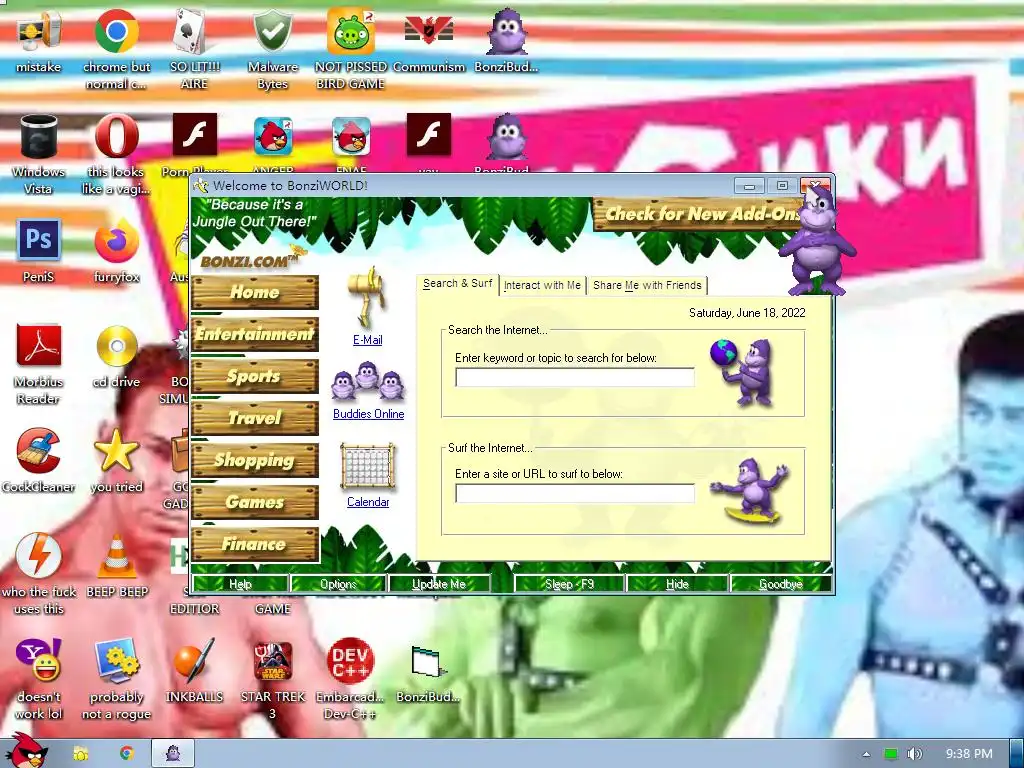Click the volume speaker tray icon

click(x=914, y=754)
